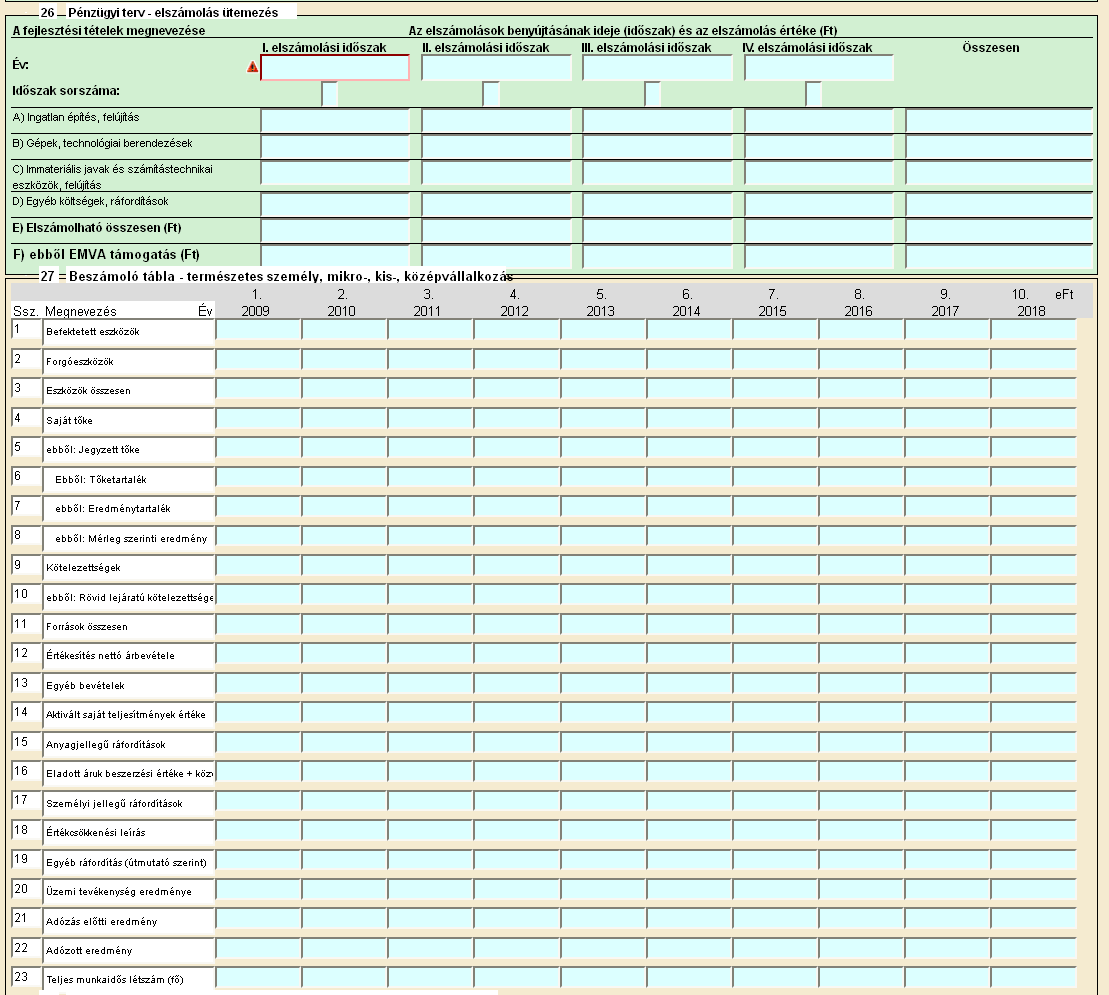The image size is (1109, 995).
Task: Click Időszak sorszáma box under III. elszámolási időszak
Action: coord(653,94)
